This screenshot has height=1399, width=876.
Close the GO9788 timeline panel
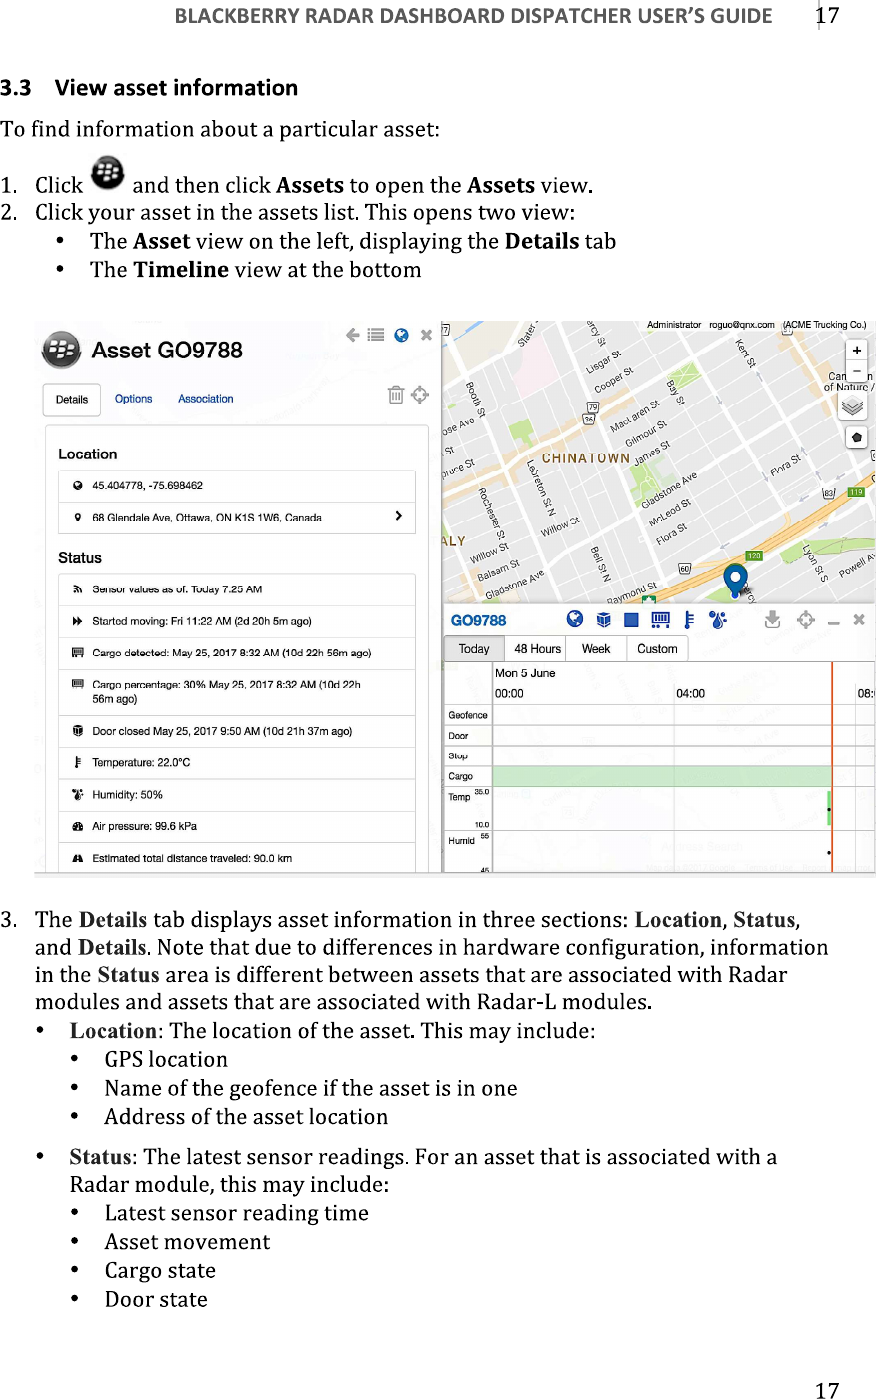coord(859,620)
